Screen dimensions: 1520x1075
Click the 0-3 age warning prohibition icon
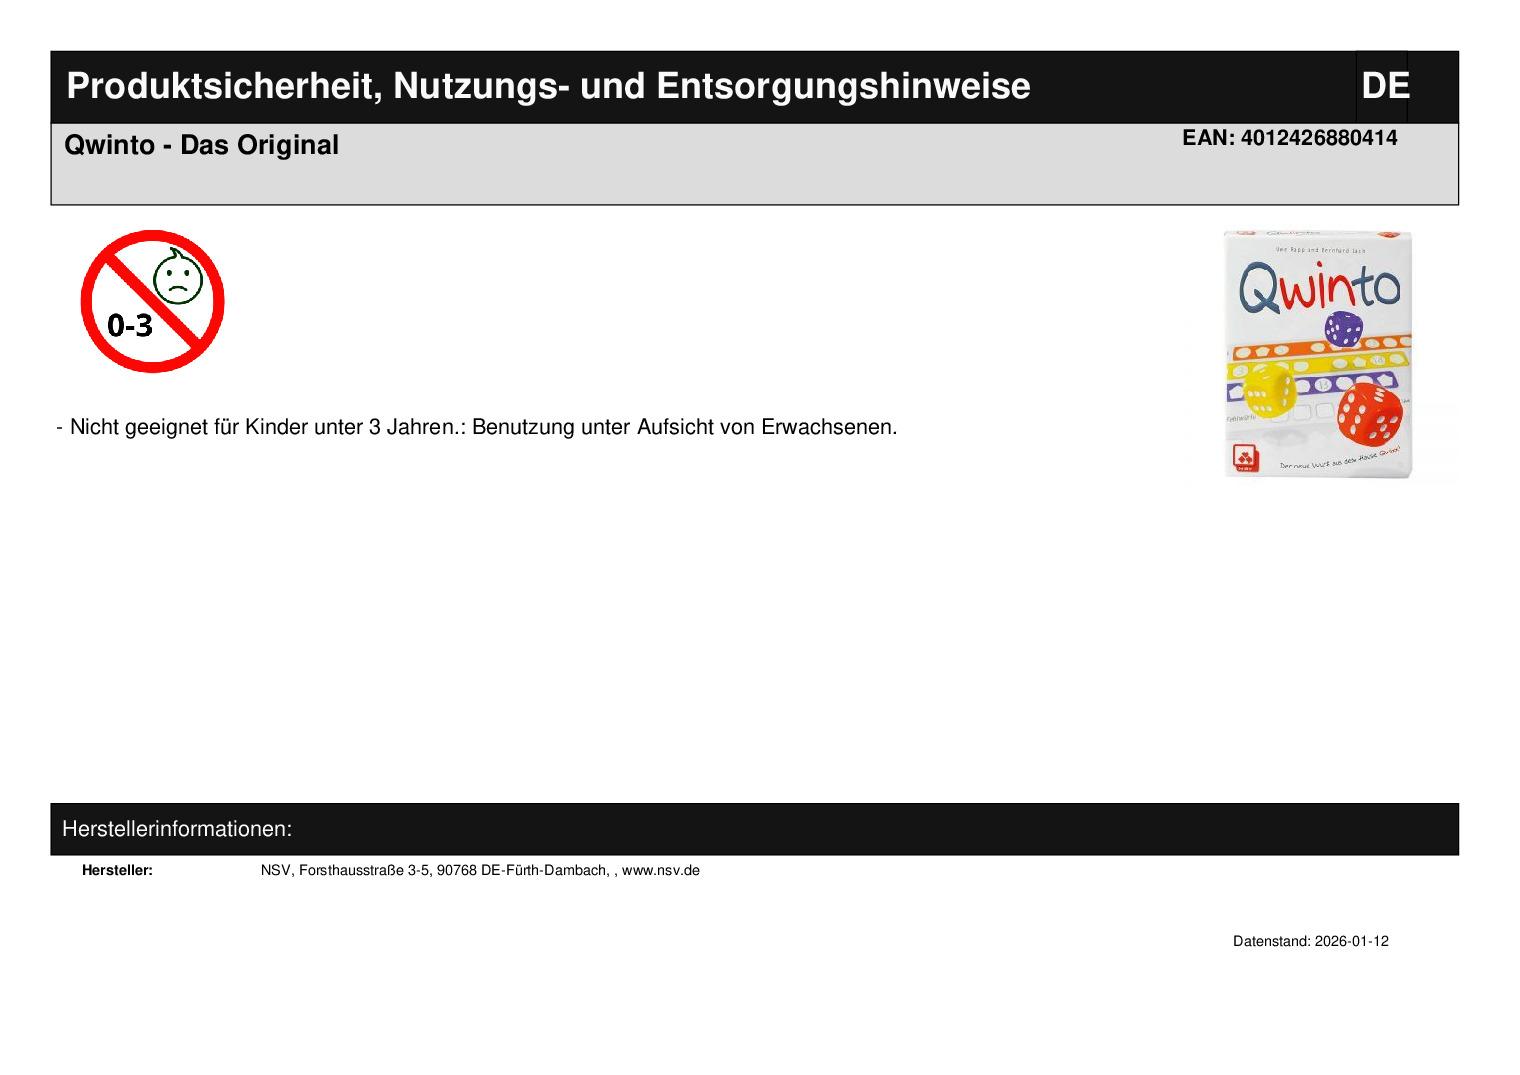152,301
